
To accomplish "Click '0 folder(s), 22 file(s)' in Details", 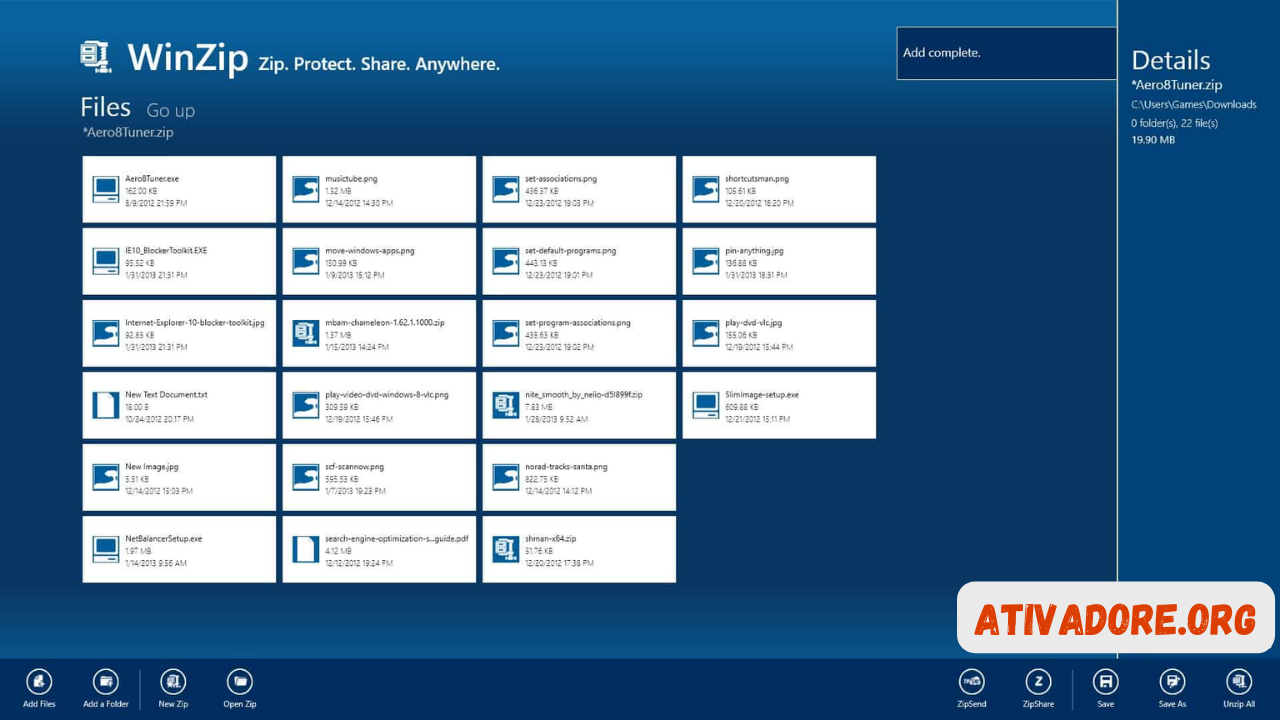I will (1175, 123).
